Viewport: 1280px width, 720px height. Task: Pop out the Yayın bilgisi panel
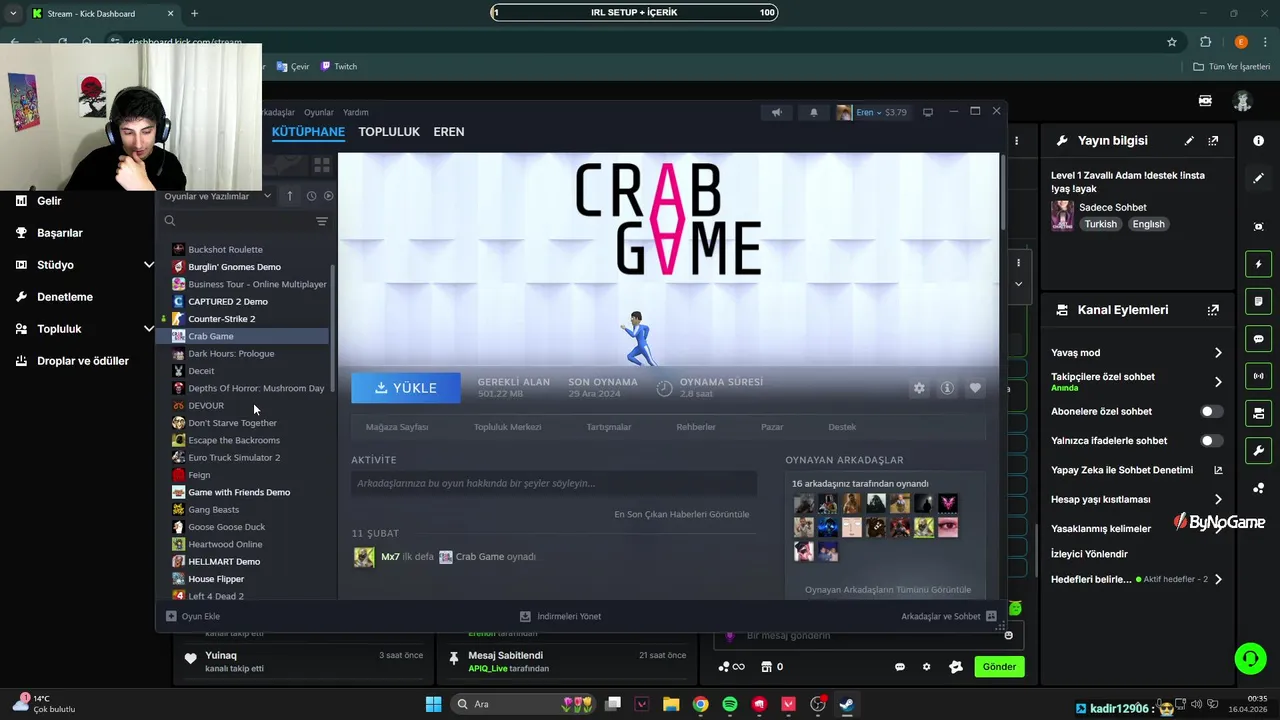click(1213, 141)
